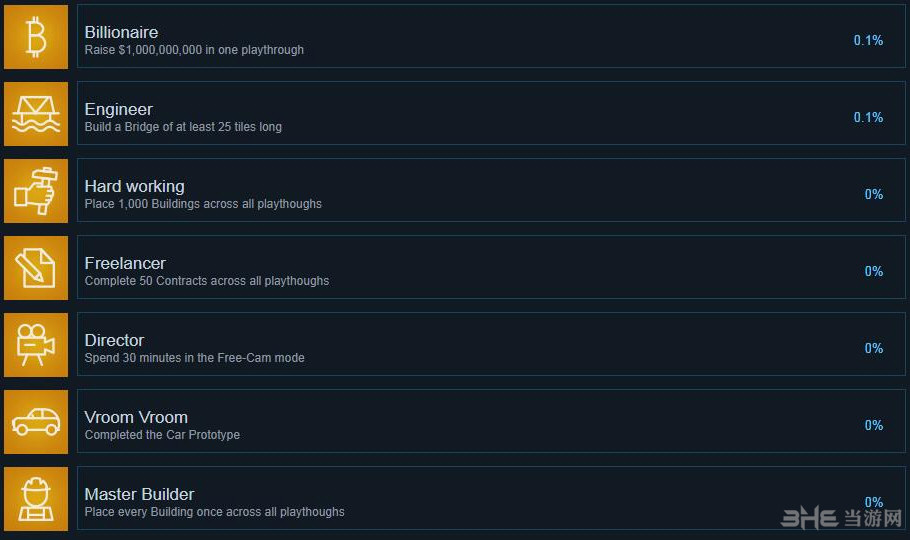910x540 pixels.
Task: Click the 3HE watermark logo
Action: point(842,517)
